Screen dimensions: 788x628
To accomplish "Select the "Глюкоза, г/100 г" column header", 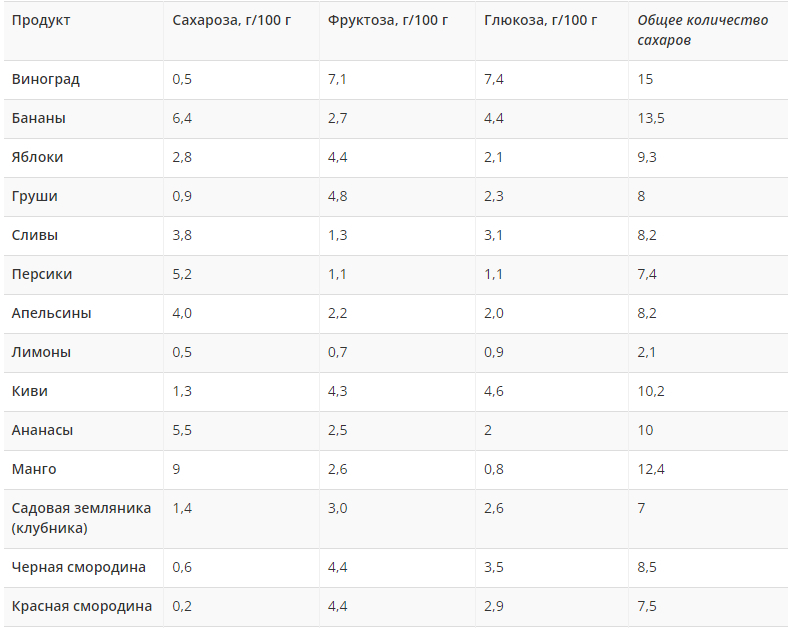I will point(541,21).
